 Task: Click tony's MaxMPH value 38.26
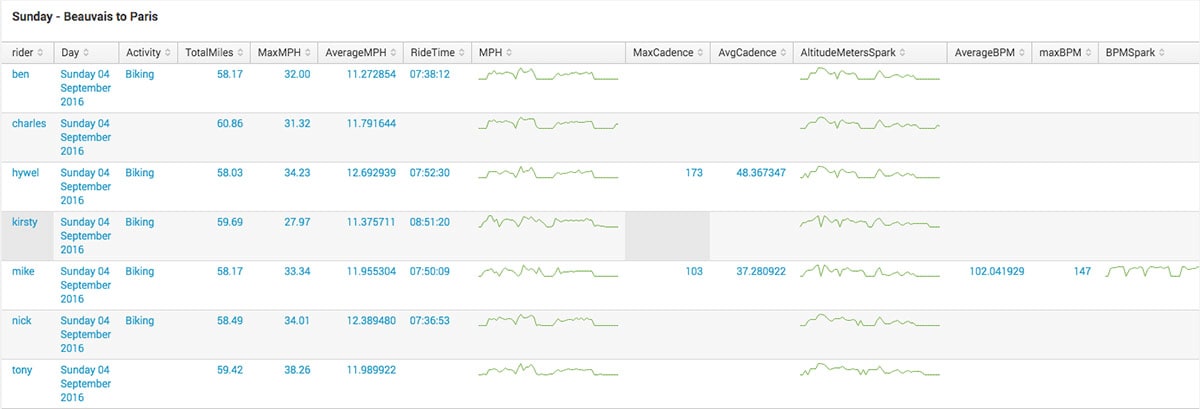pyautogui.click(x=297, y=370)
